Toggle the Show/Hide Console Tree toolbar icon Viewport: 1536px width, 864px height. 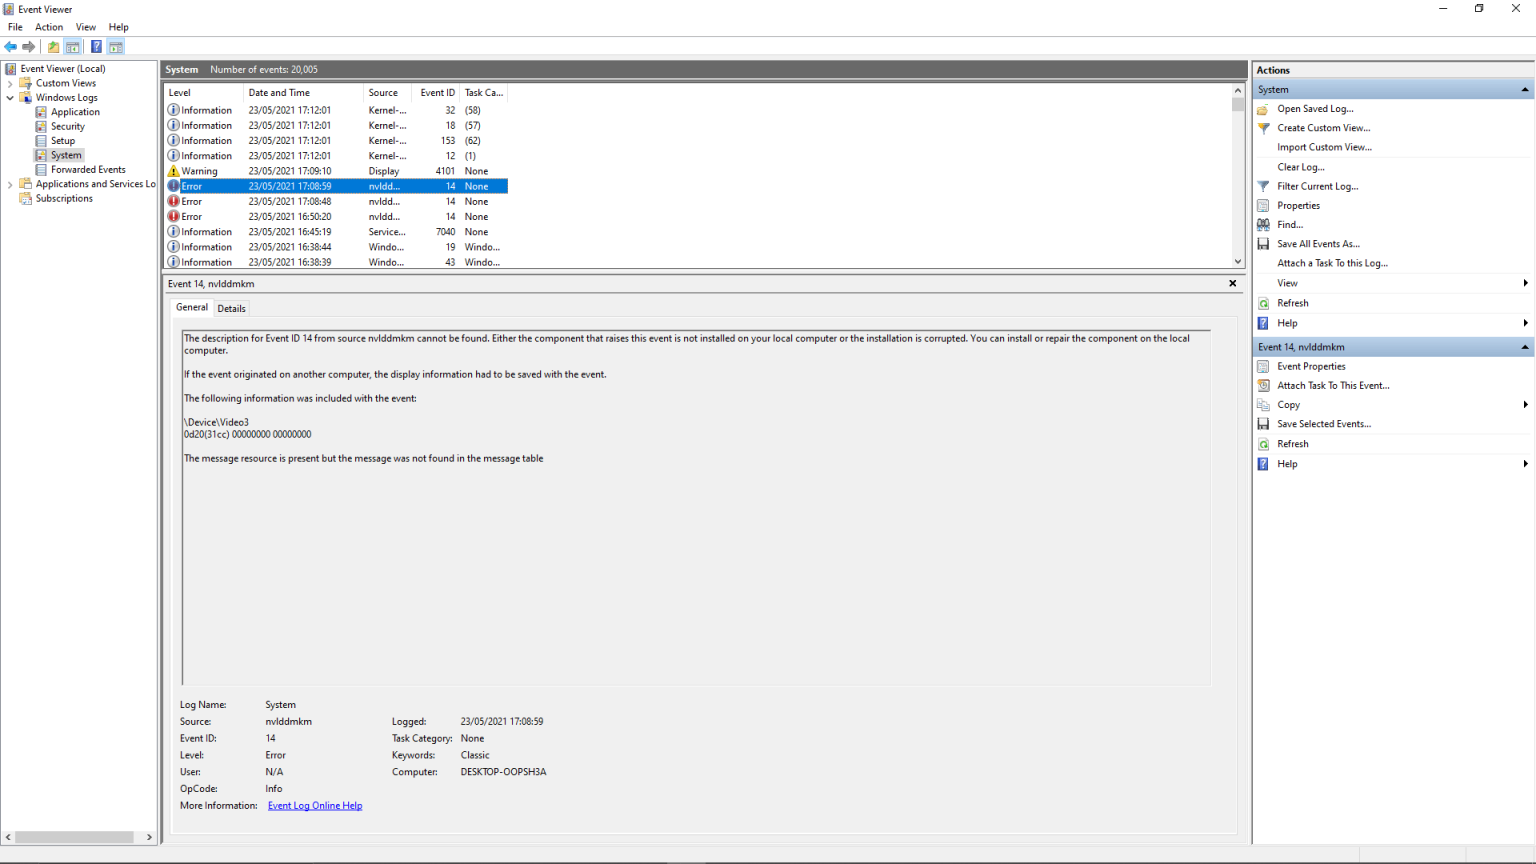[x=72, y=46]
